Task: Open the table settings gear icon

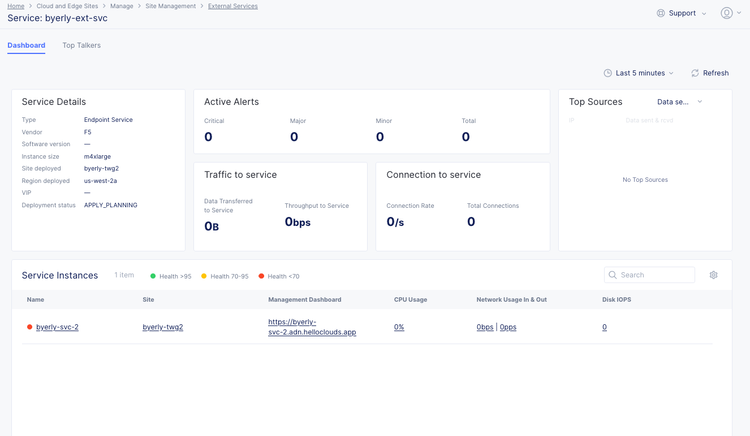Action: pyautogui.click(x=713, y=275)
